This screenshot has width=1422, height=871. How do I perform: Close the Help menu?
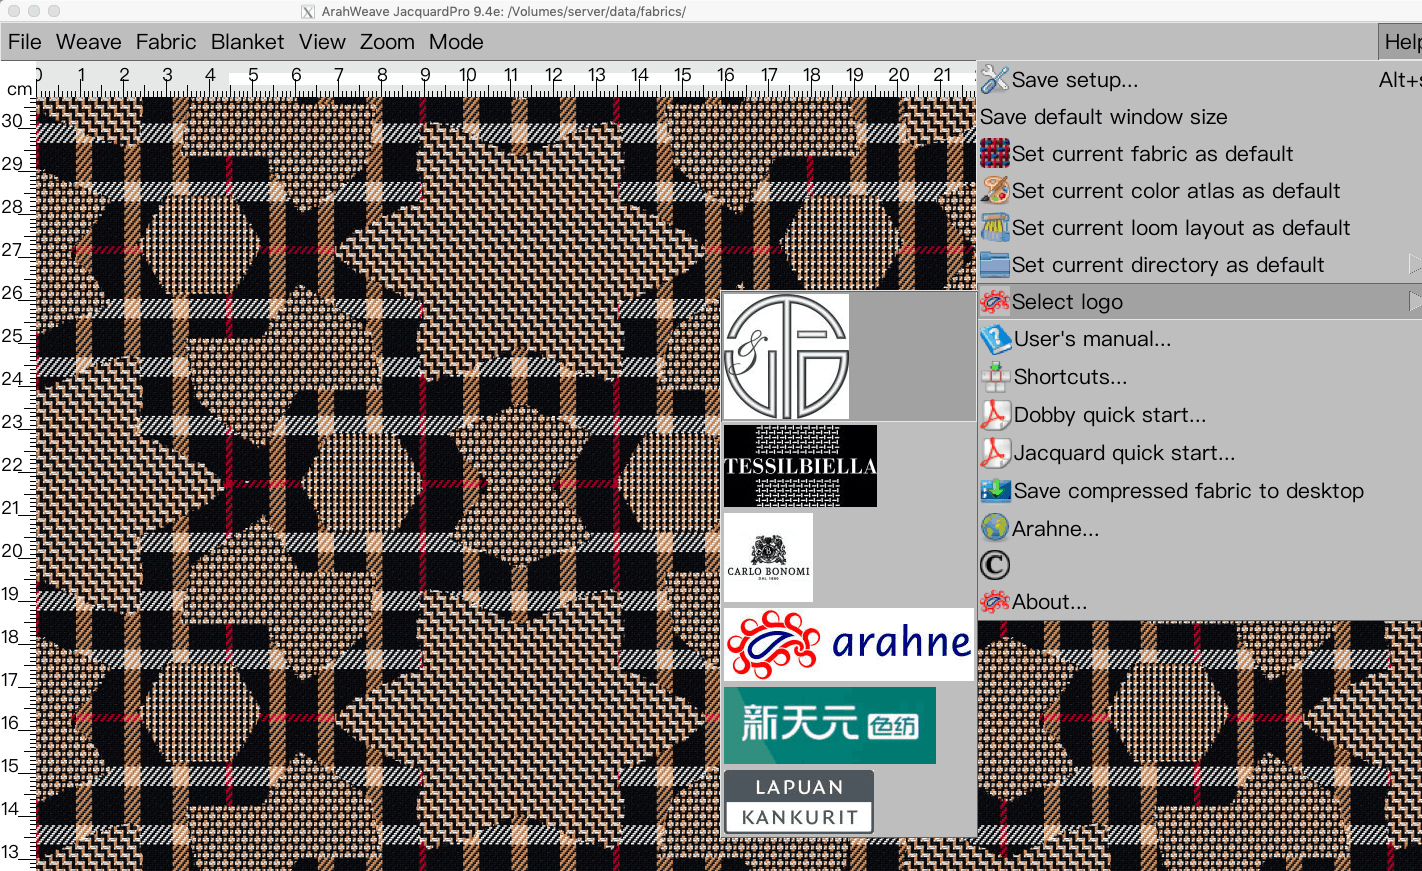pyautogui.click(x=1400, y=42)
